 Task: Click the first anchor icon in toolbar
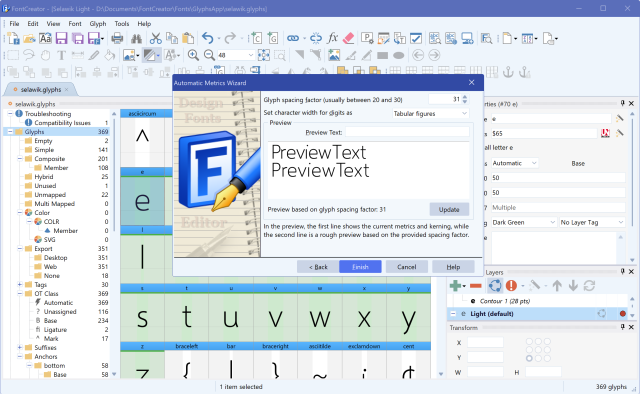[508, 72]
